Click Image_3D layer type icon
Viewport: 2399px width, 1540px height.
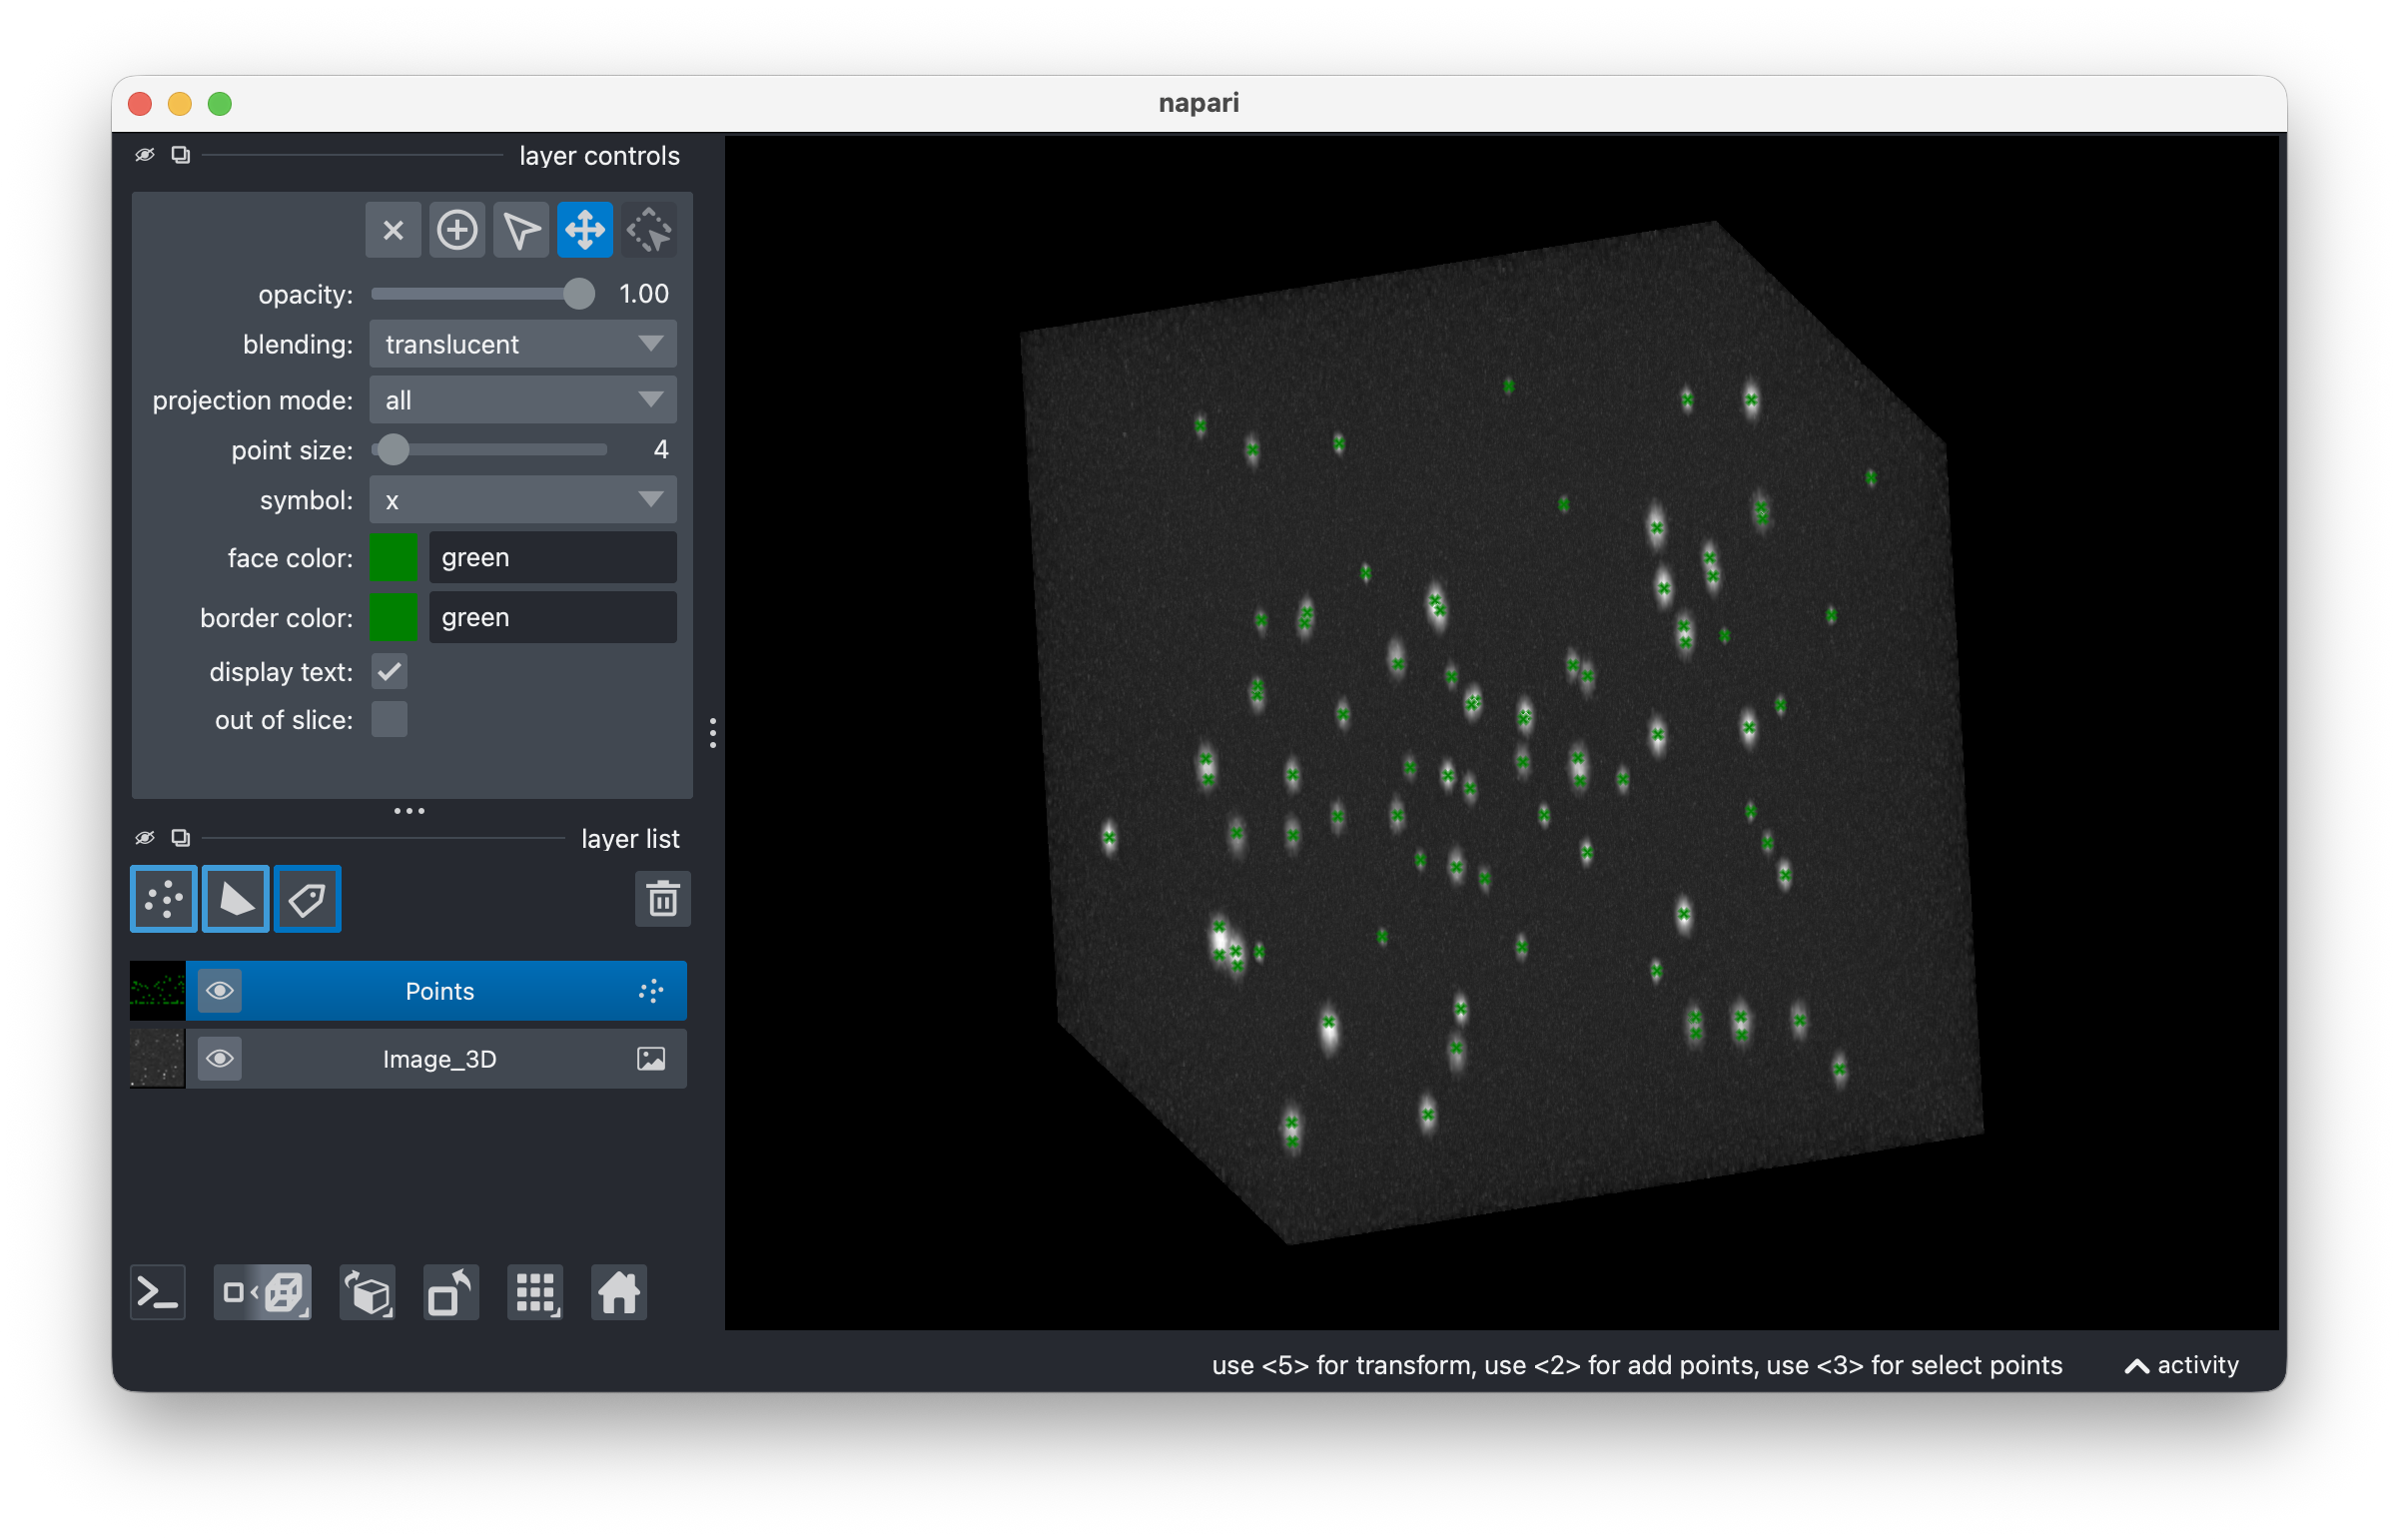coord(651,1059)
